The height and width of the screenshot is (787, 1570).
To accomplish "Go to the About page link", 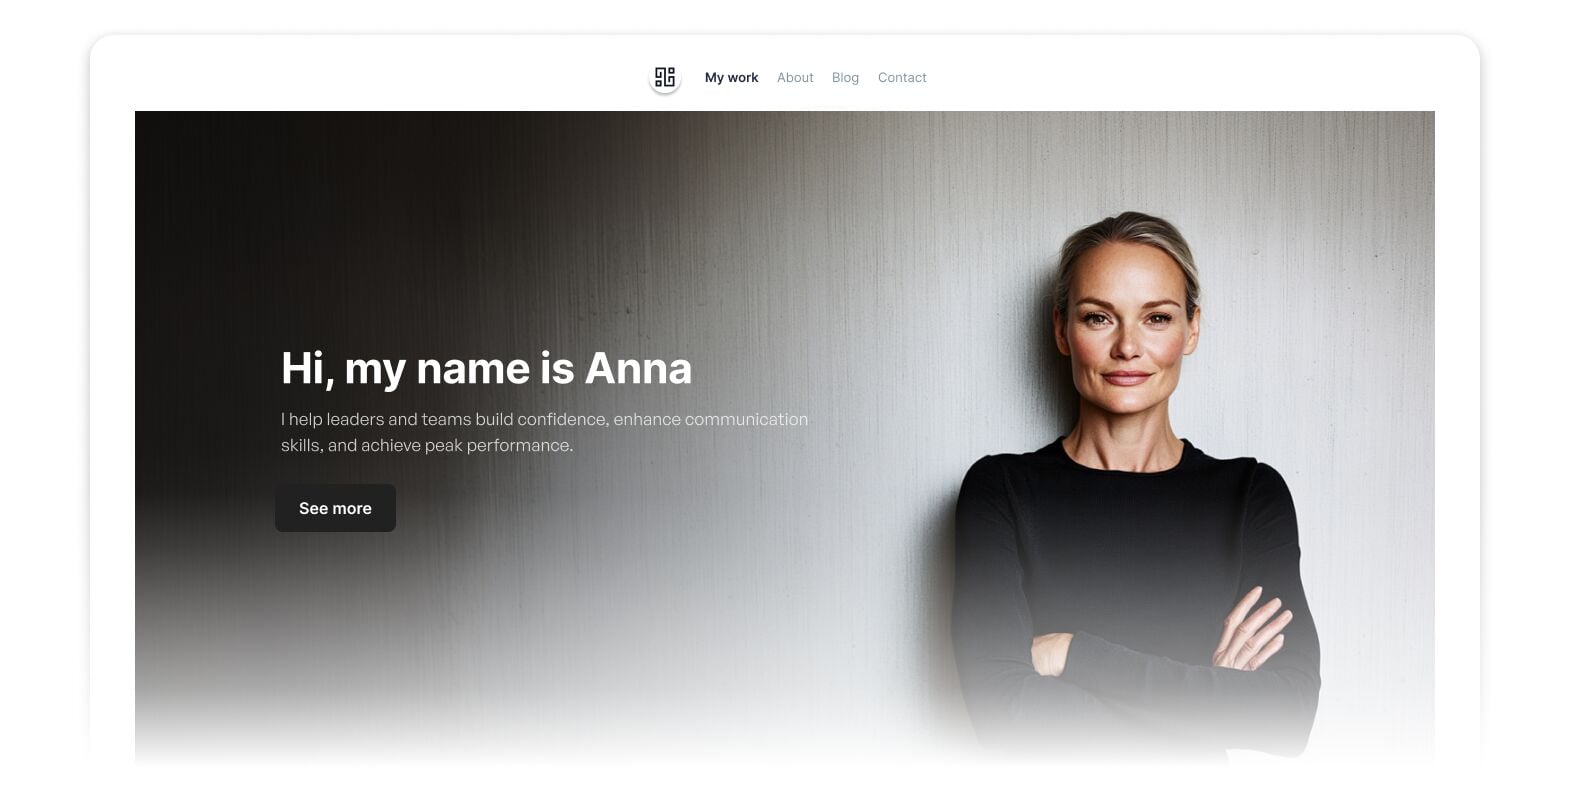I will pos(795,77).
